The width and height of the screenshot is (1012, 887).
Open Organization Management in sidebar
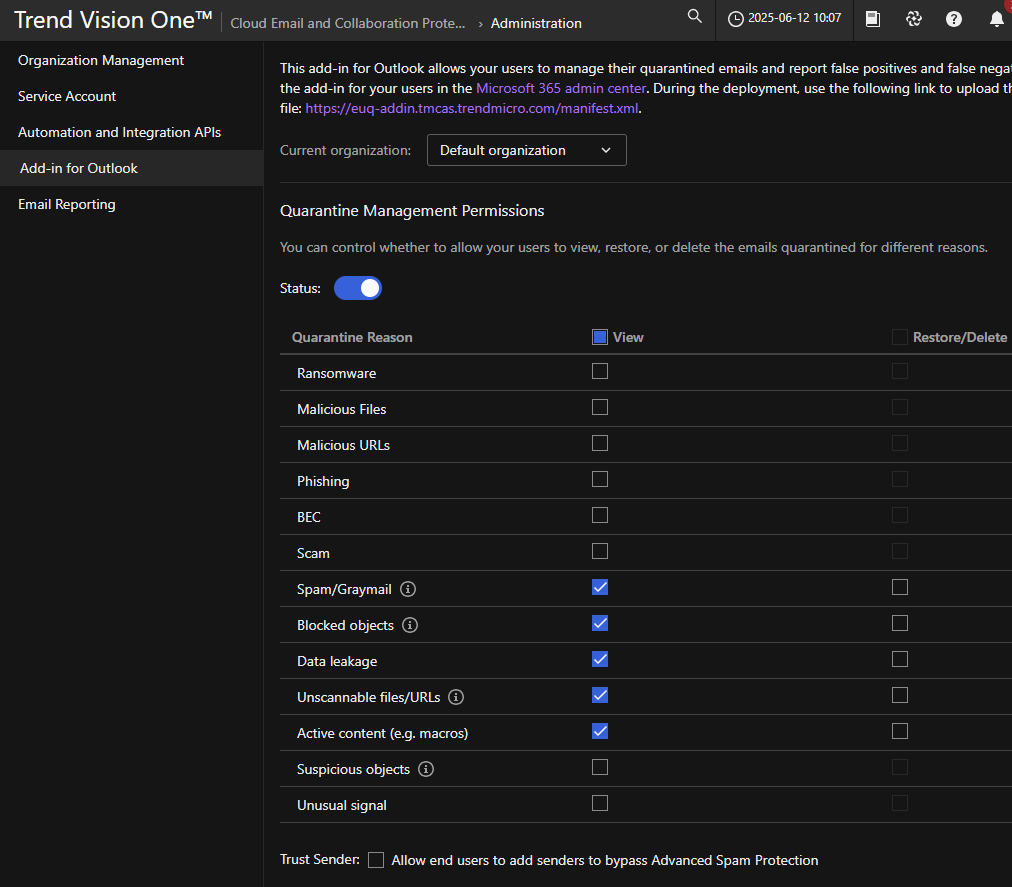(101, 60)
